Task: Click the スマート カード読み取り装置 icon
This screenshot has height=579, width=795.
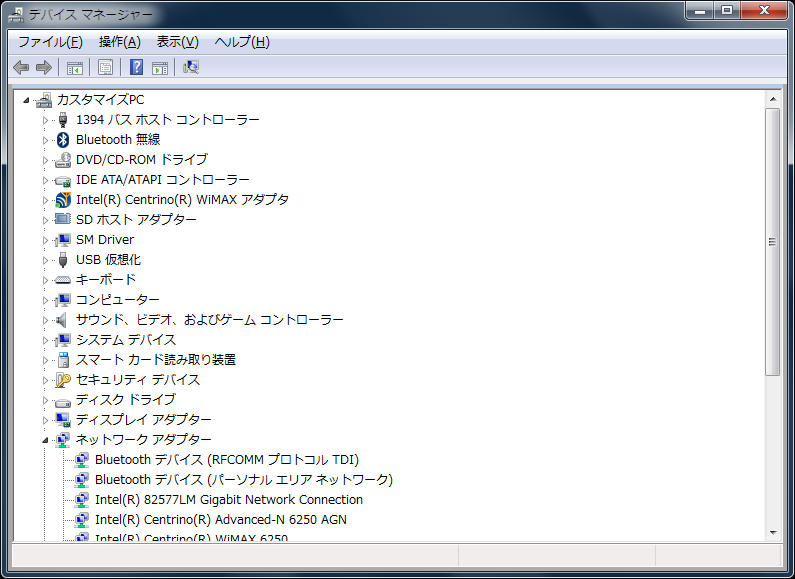Action: coord(63,360)
